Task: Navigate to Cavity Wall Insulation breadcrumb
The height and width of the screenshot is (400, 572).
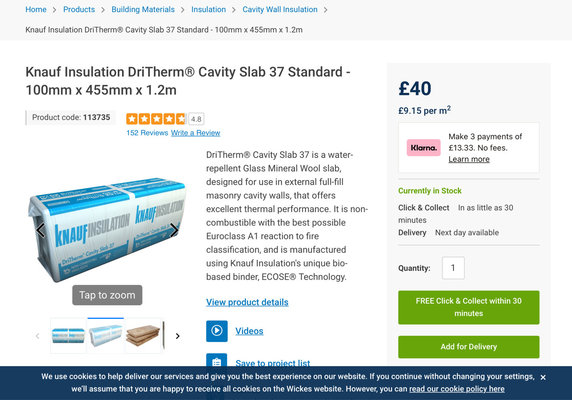Action: point(280,9)
